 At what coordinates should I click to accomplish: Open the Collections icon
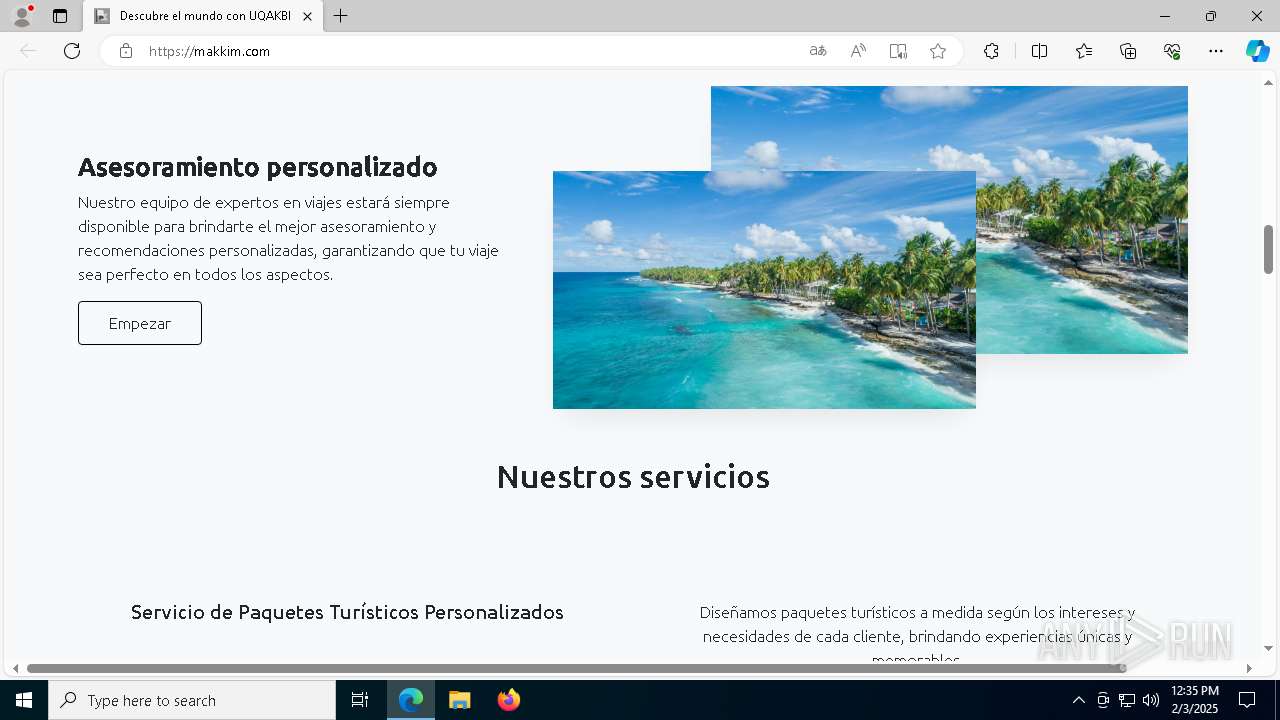[1128, 51]
